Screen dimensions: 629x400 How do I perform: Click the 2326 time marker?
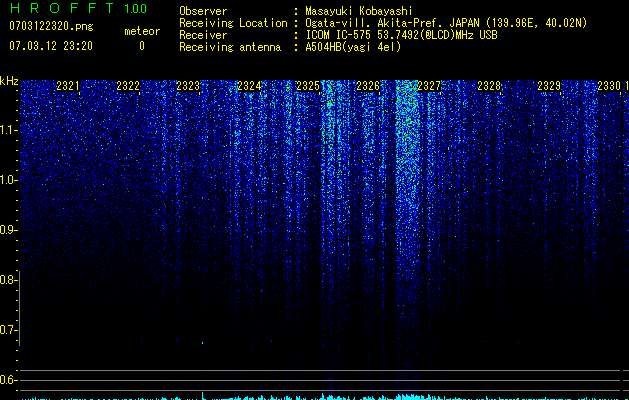tap(368, 85)
